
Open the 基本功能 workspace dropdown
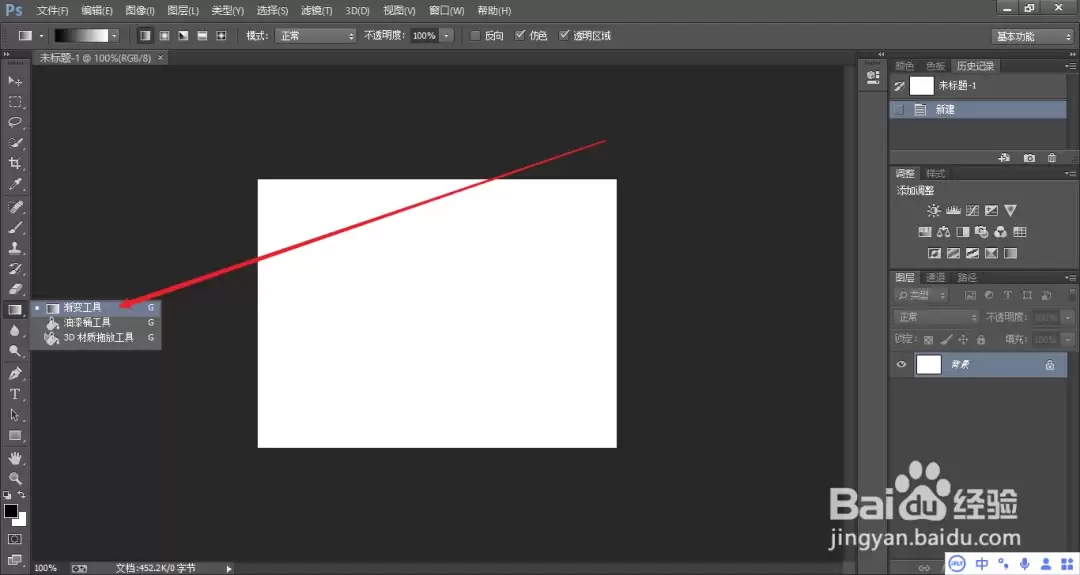[1032, 36]
